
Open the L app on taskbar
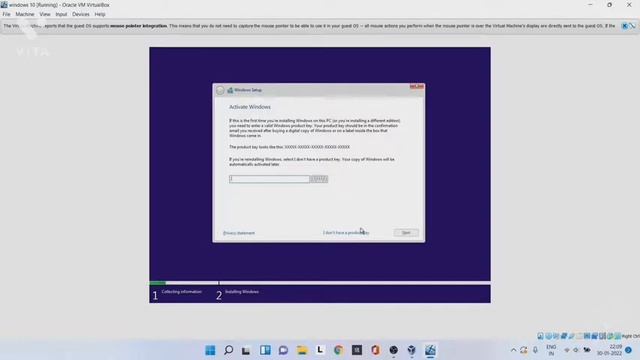pos(320,350)
